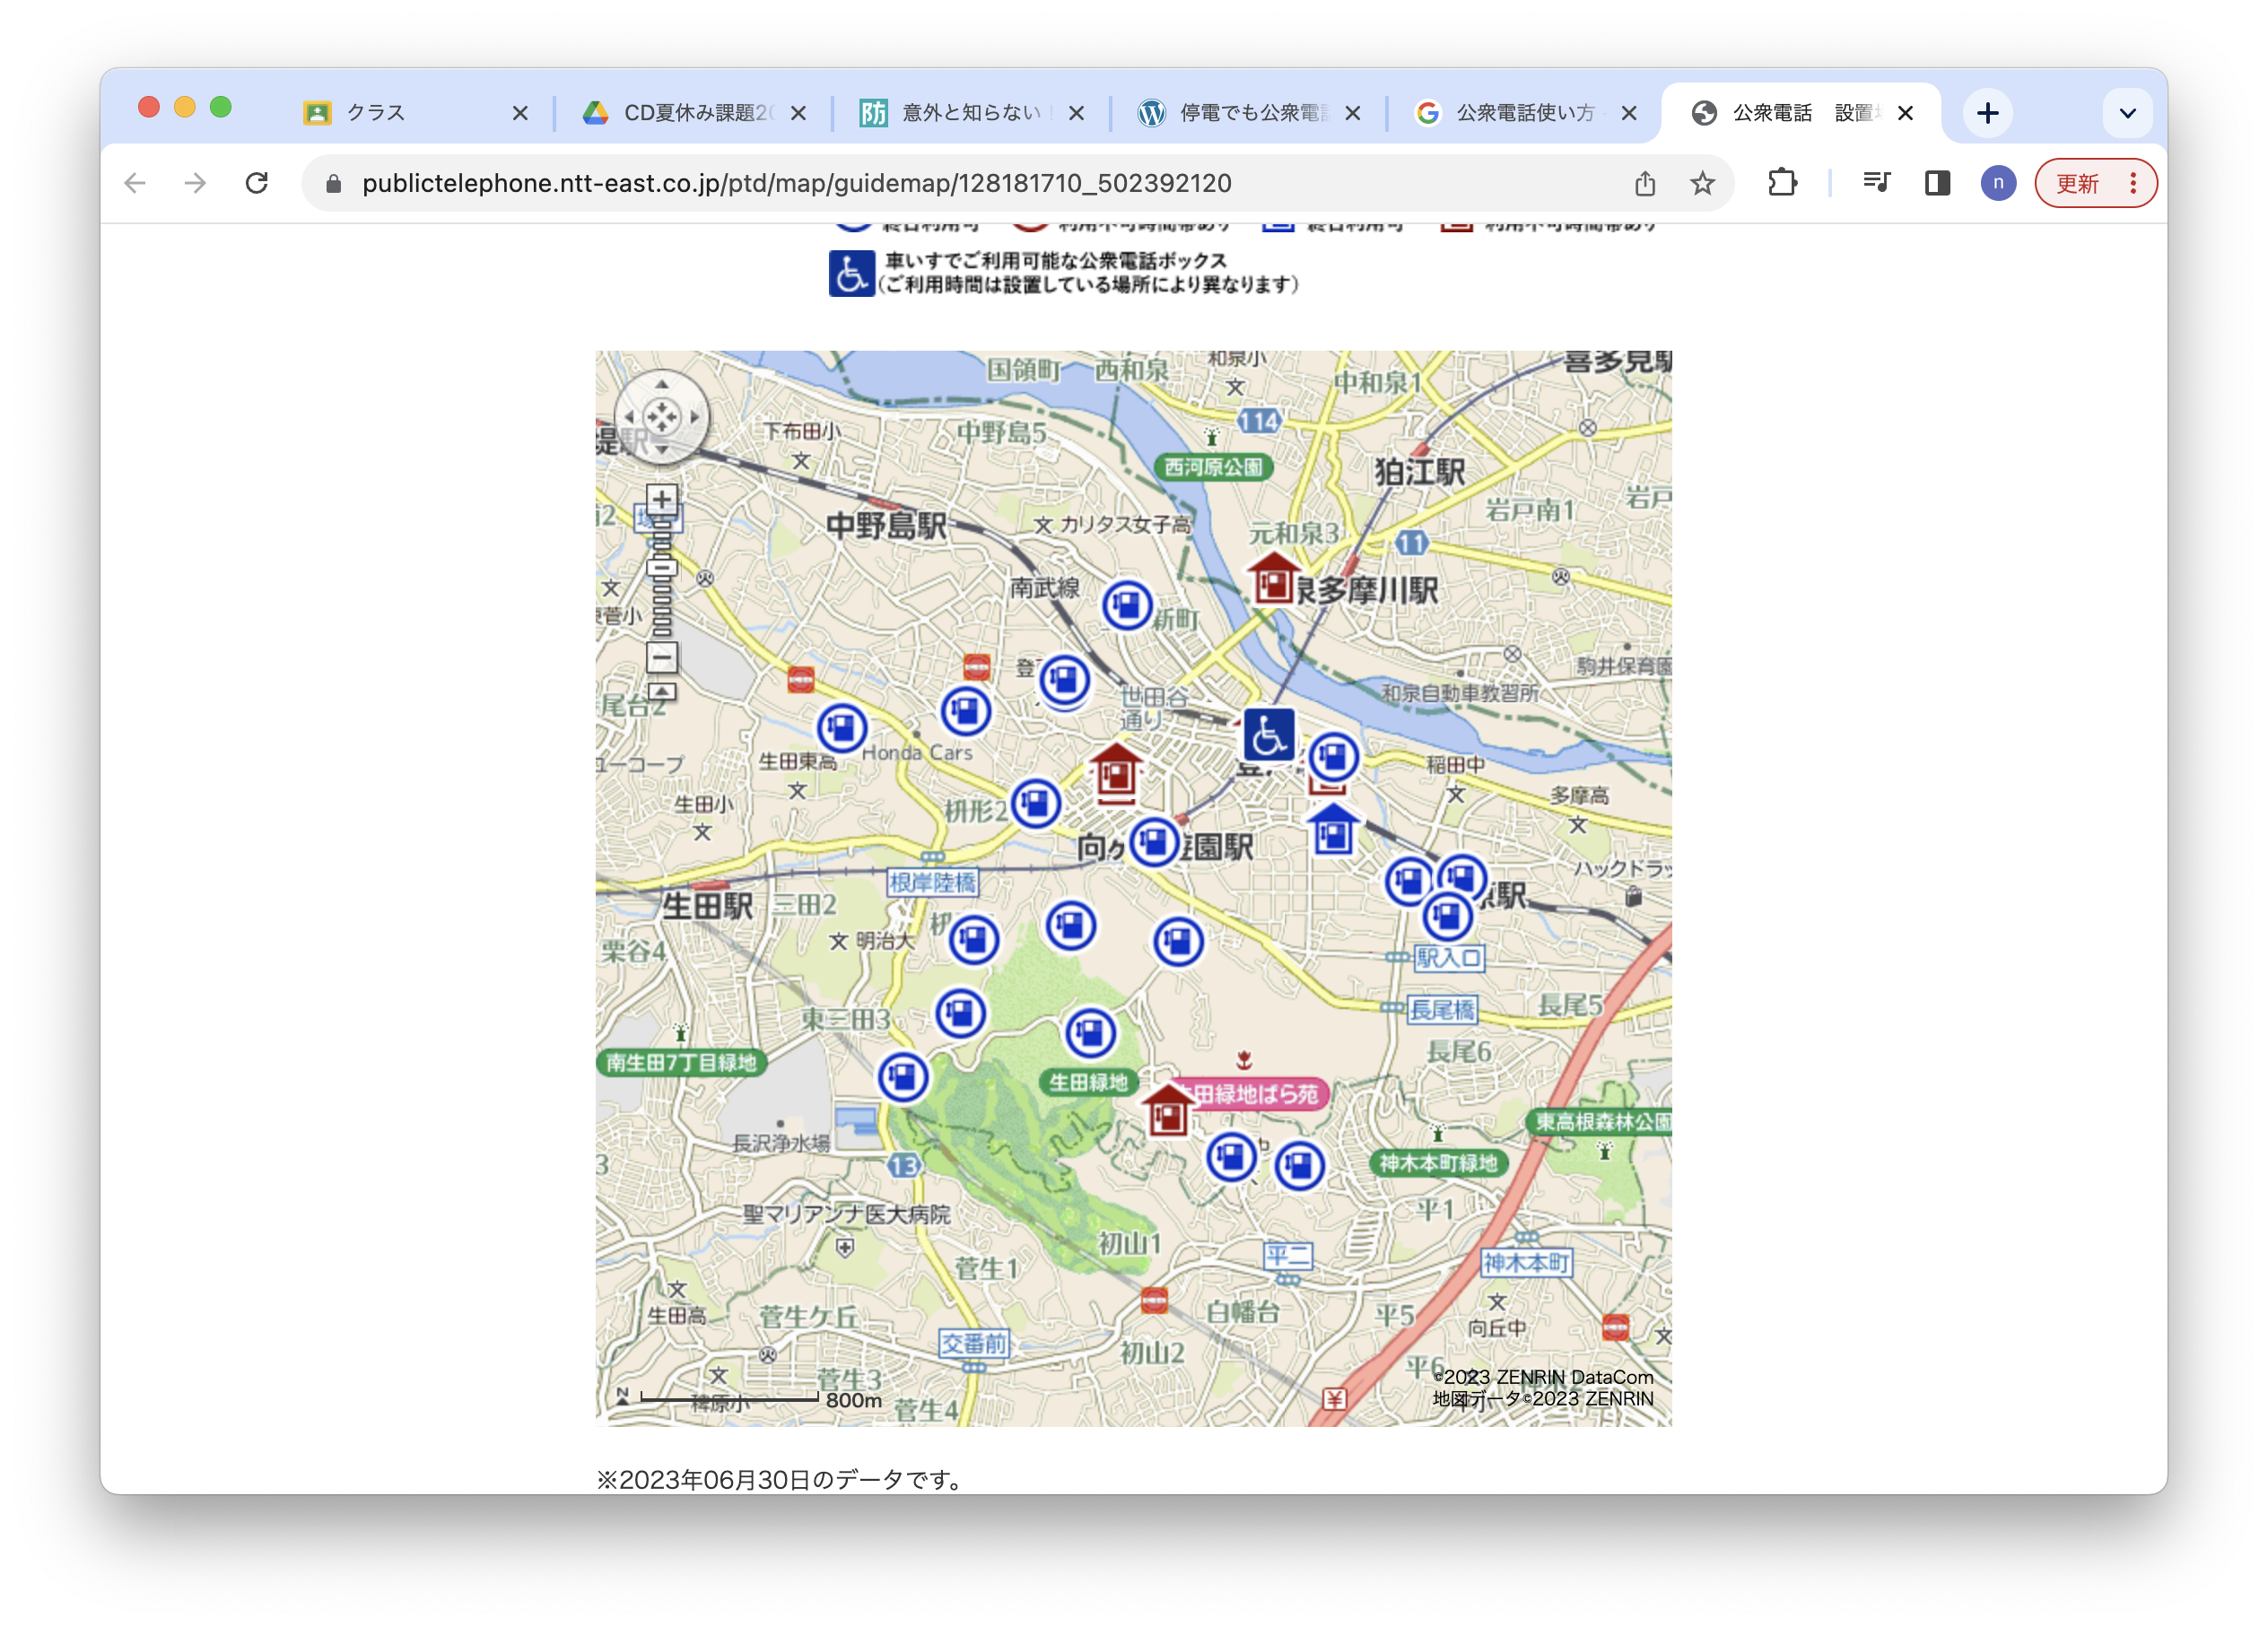Click the wheelchair-accessible phone box marker

click(x=1269, y=735)
